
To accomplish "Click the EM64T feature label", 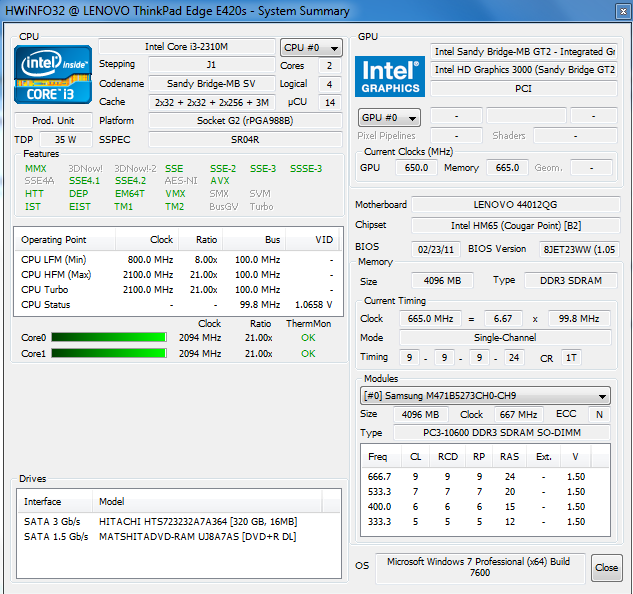I will coord(130,193).
